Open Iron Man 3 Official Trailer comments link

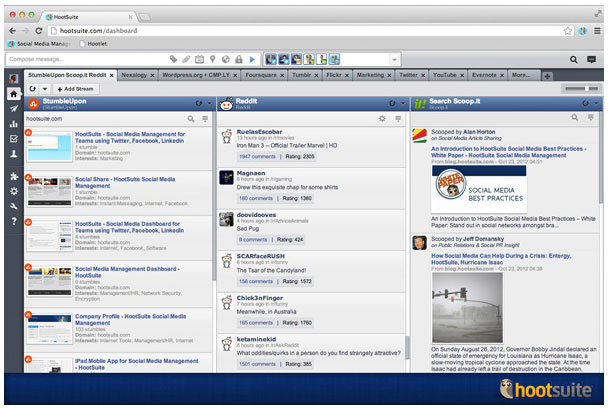(x=257, y=157)
